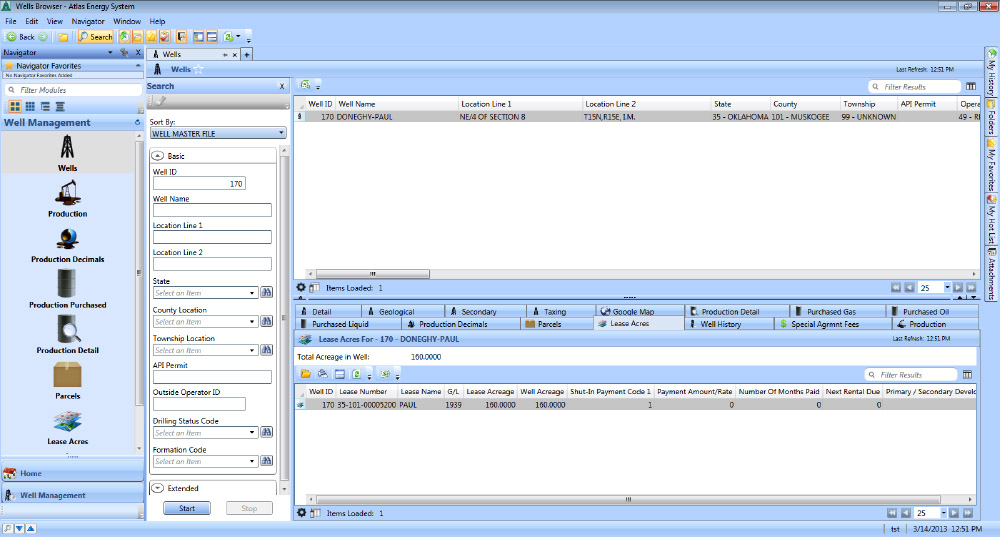This screenshot has width=1000, height=537.
Task: Open the Wells module in the Navigator
Action: coord(68,153)
